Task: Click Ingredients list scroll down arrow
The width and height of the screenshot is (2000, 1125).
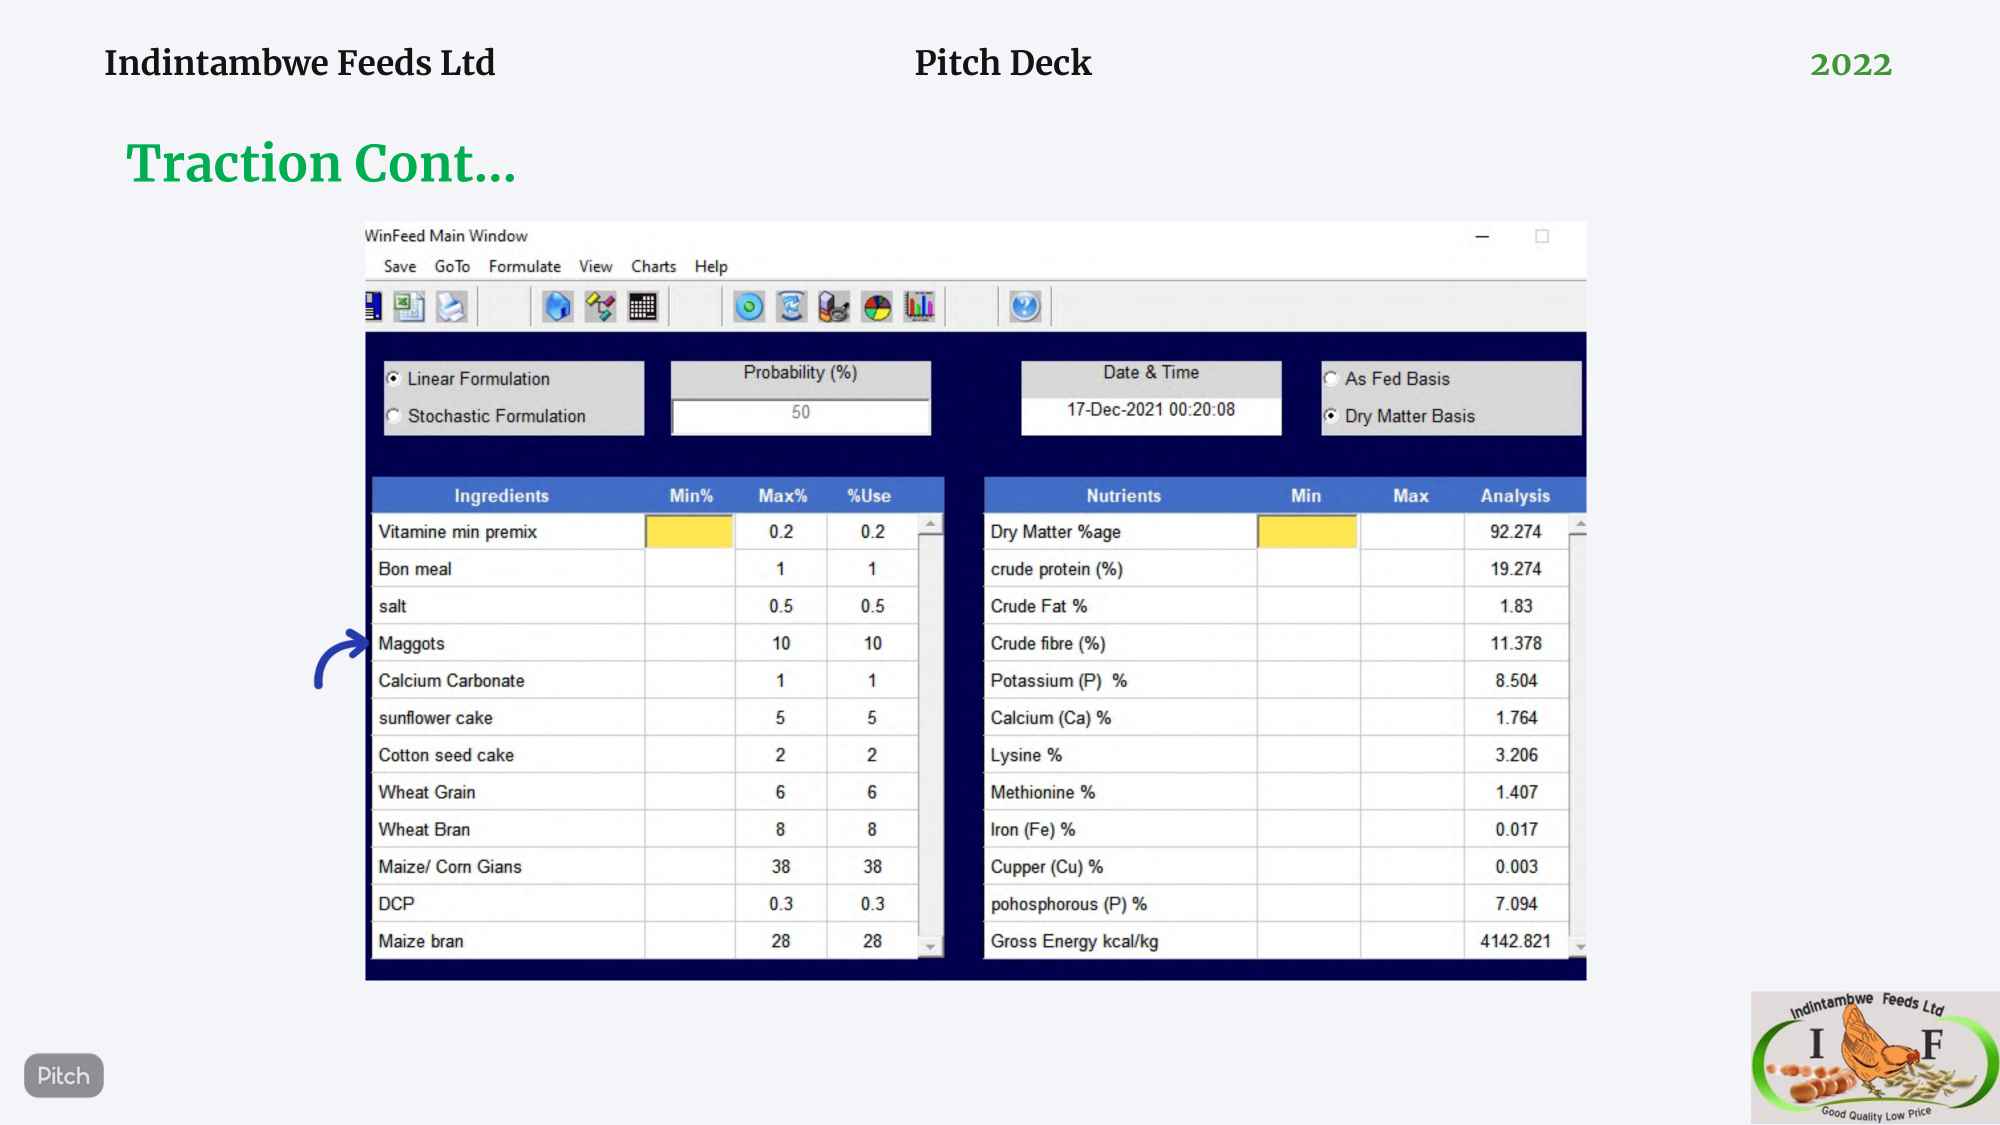Action: click(x=931, y=947)
